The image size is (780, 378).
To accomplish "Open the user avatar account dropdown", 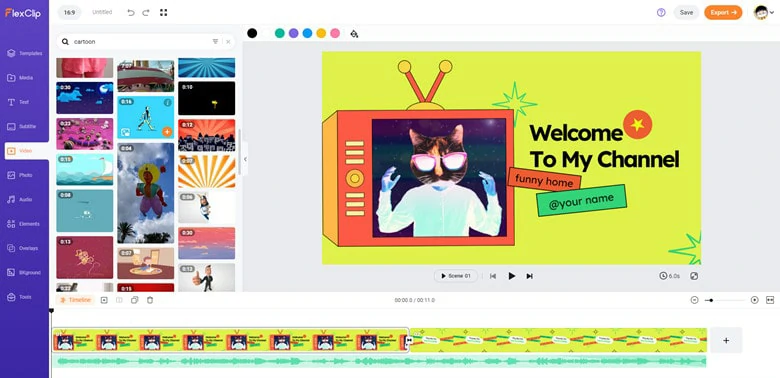I will pos(764,12).
